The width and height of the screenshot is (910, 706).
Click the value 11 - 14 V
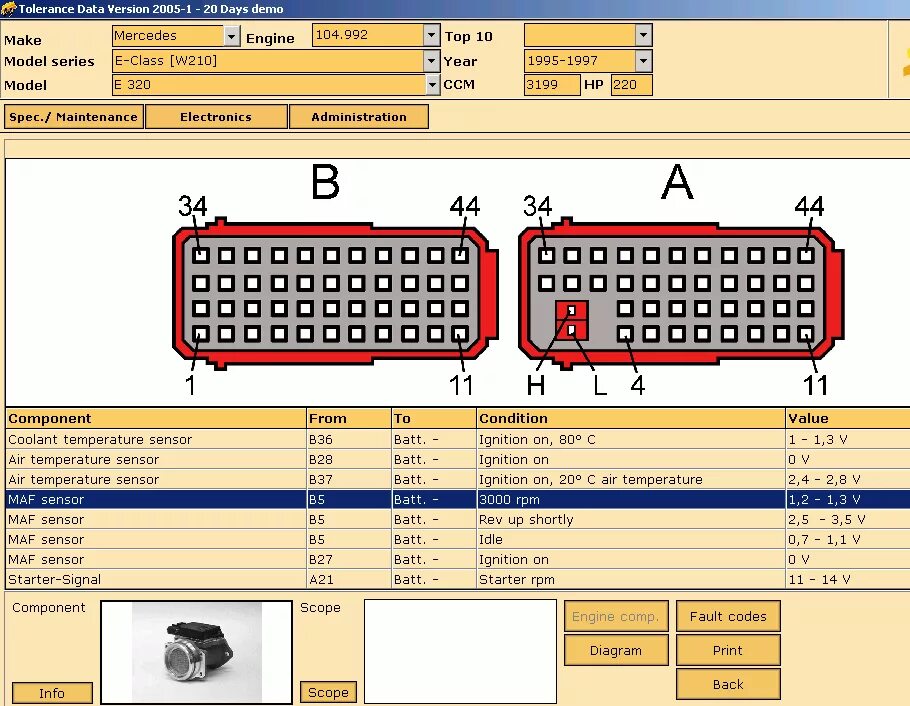[x=819, y=579]
